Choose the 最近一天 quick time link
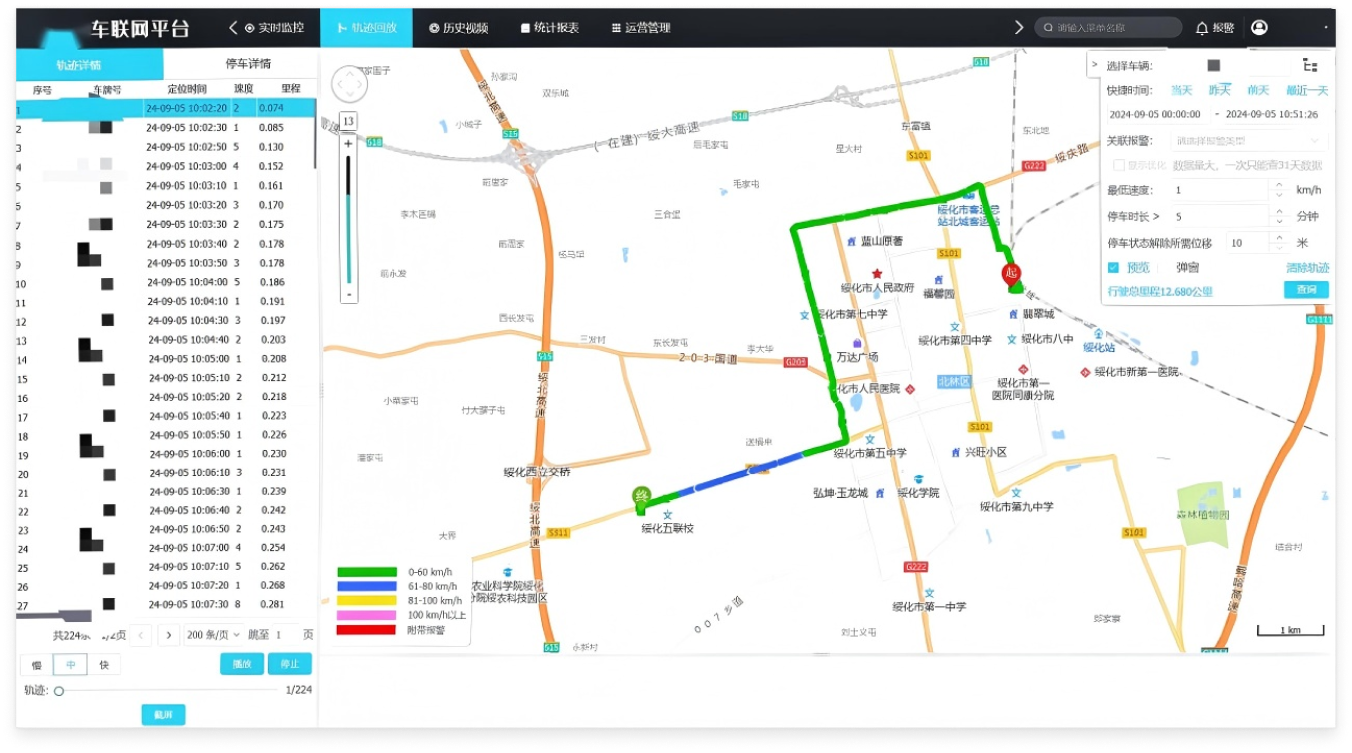The width and height of the screenshot is (1352, 753). (1307, 90)
